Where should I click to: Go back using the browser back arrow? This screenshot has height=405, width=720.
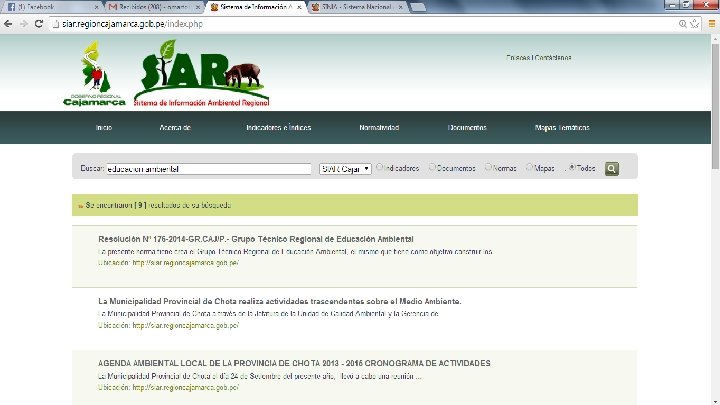coord(8,24)
